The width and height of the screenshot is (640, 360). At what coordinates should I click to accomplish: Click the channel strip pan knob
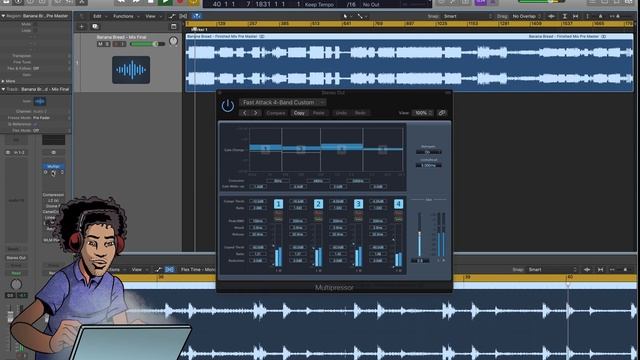click(16, 284)
